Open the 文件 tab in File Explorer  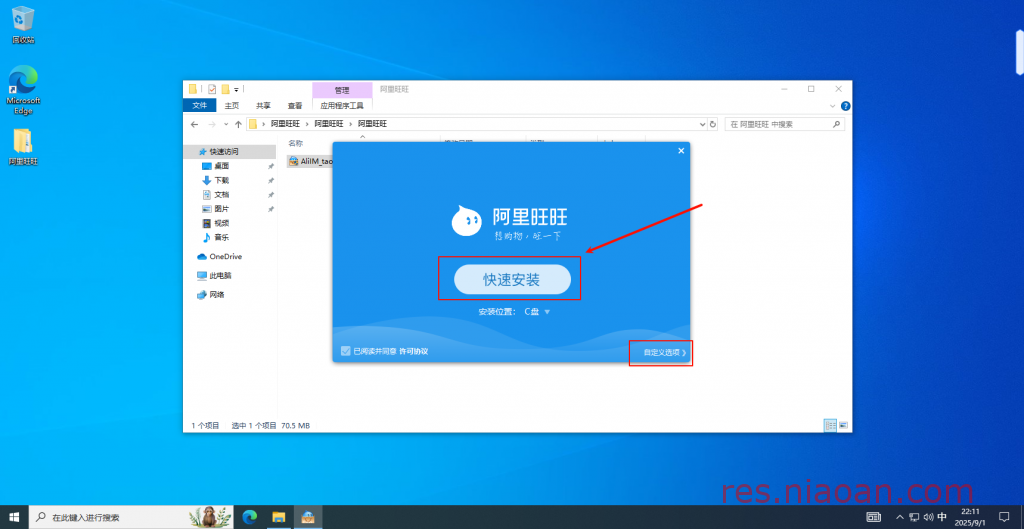pyautogui.click(x=200, y=105)
